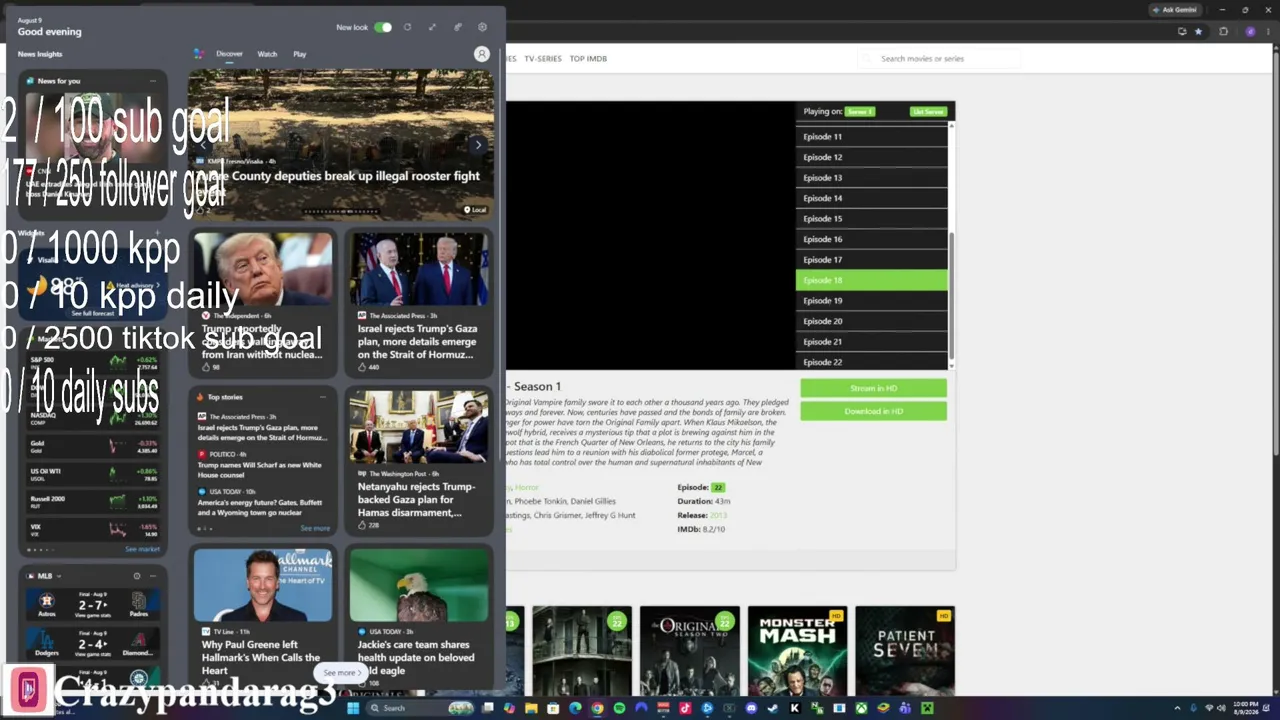Click the Download in HD button
Image resolution: width=1280 pixels, height=720 pixels.
[873, 411]
